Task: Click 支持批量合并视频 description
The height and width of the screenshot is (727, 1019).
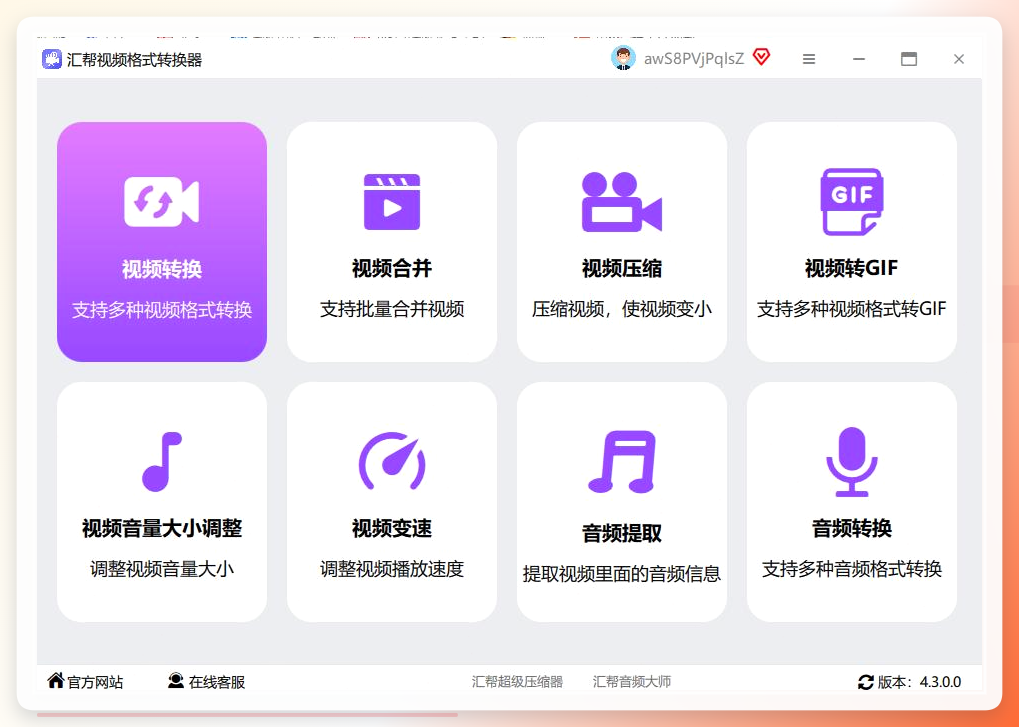Action: 392,309
